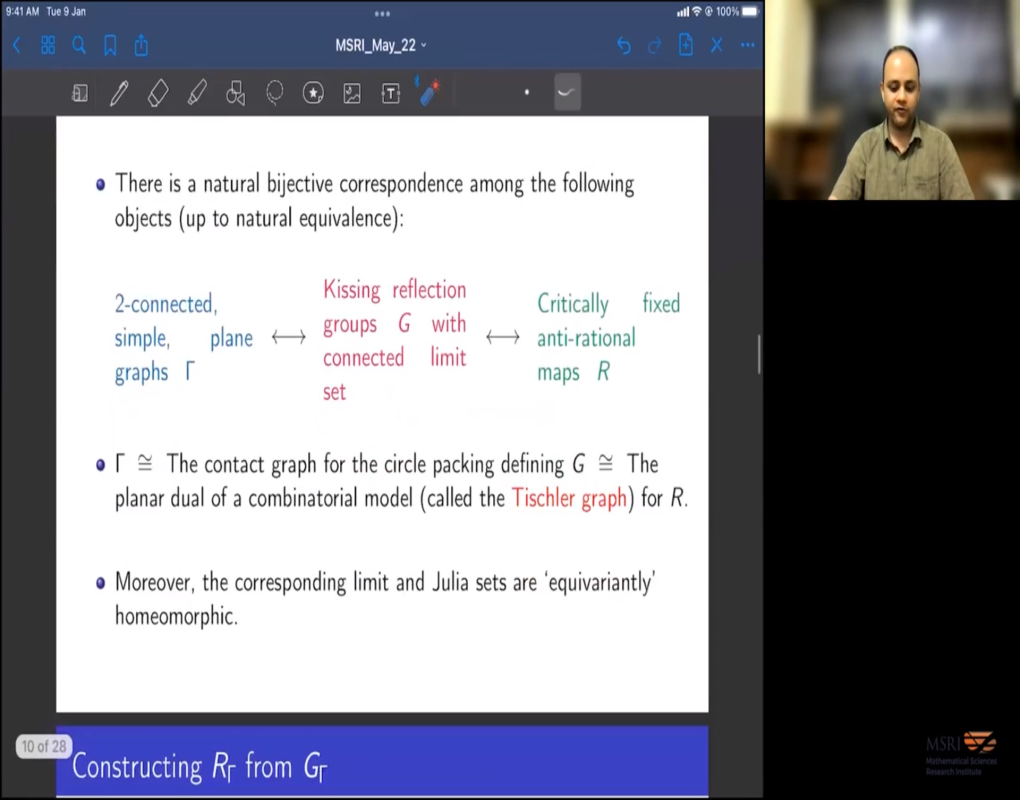Select the Image insert tool
This screenshot has width=1020, height=800.
click(352, 93)
